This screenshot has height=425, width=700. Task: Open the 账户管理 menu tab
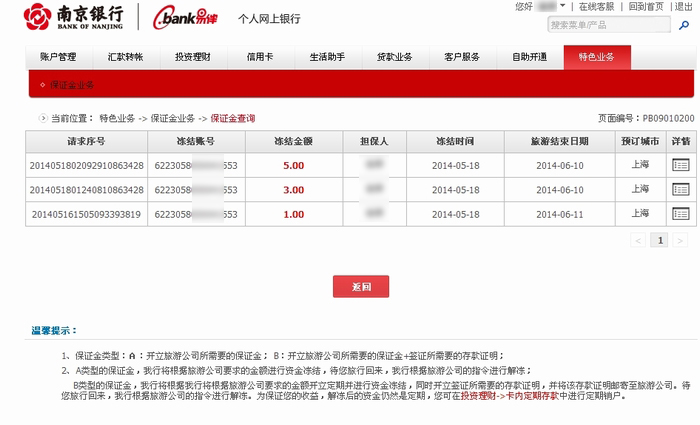[58, 57]
